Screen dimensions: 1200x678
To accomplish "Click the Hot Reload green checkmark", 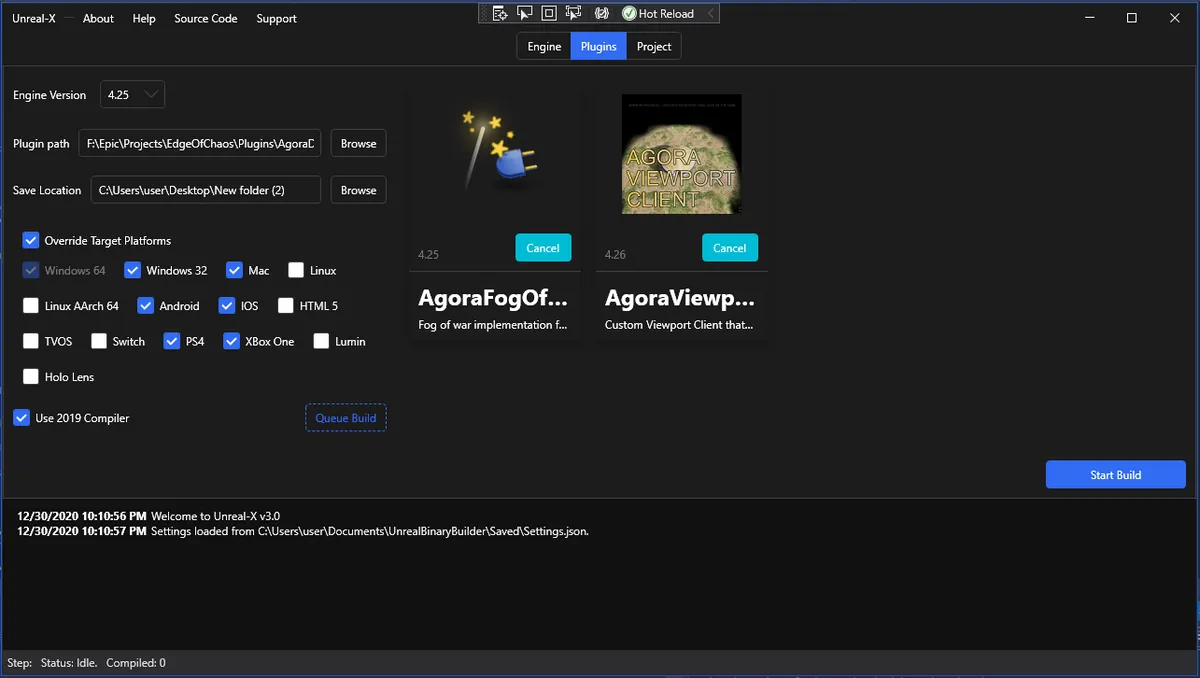I will [629, 14].
